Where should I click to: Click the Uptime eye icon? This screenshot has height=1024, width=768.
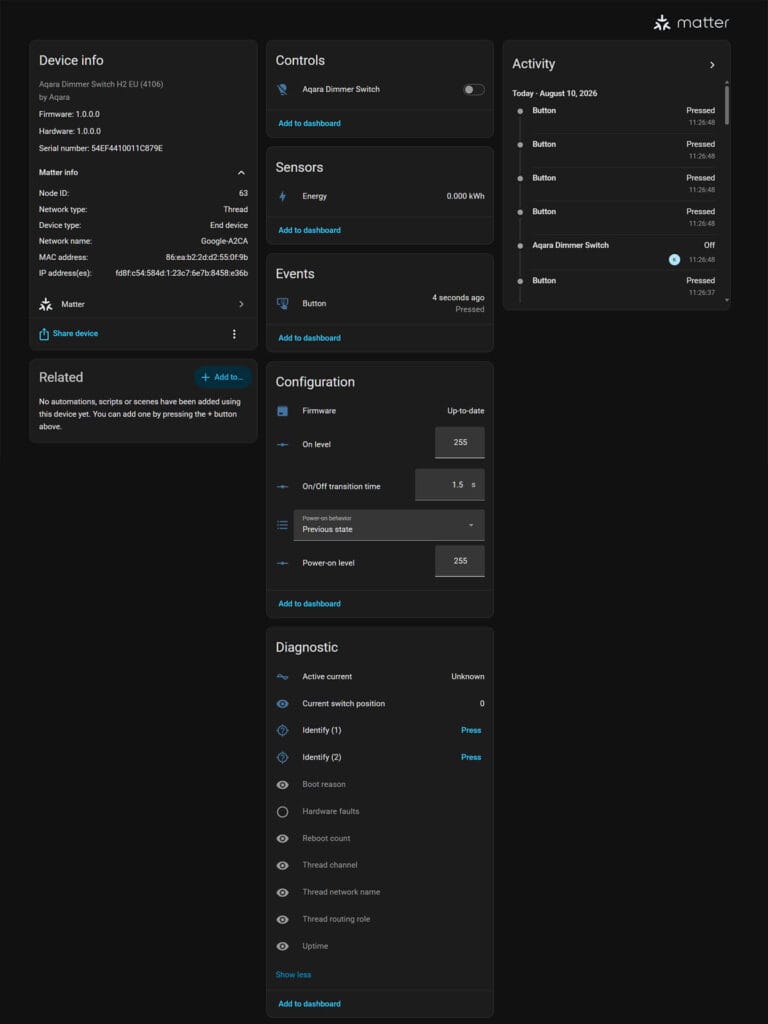click(x=282, y=946)
